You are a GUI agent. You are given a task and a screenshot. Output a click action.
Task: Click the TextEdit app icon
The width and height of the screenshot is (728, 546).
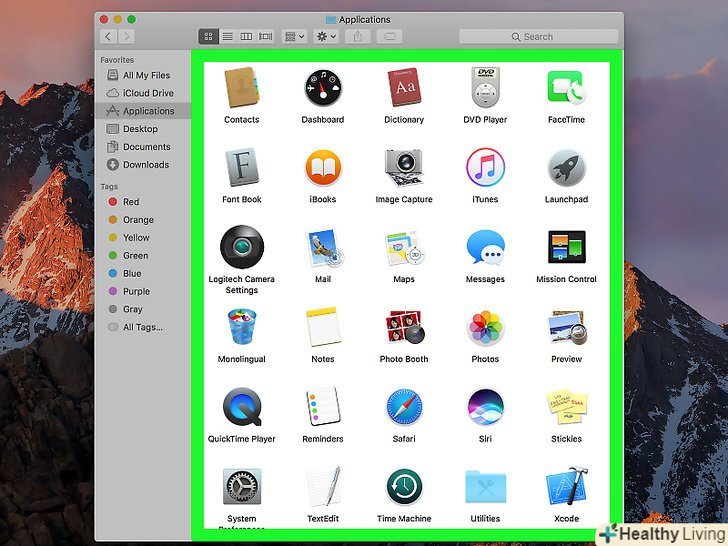click(323, 487)
